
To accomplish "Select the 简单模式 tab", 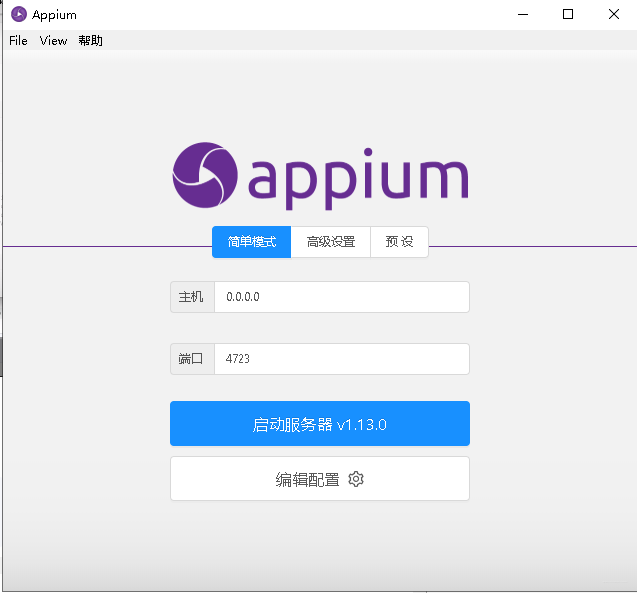I will 251,242.
